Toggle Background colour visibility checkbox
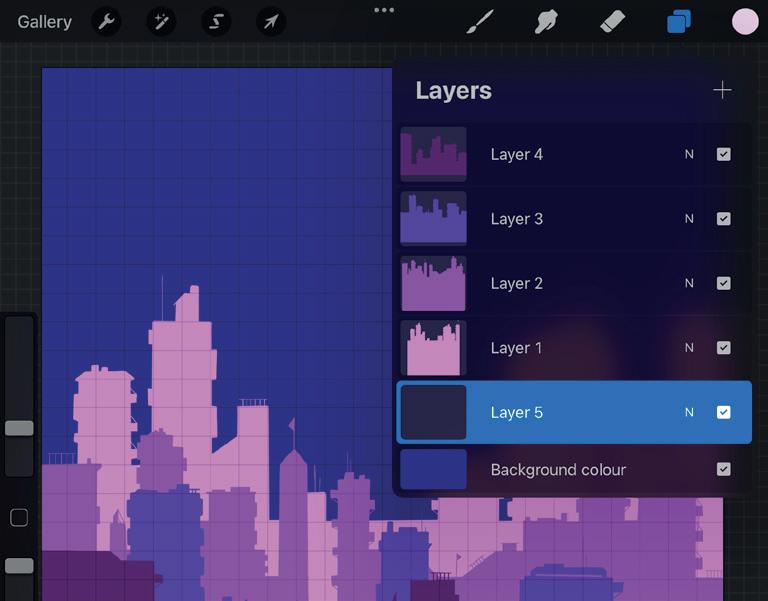The height and width of the screenshot is (601, 768). coord(723,469)
